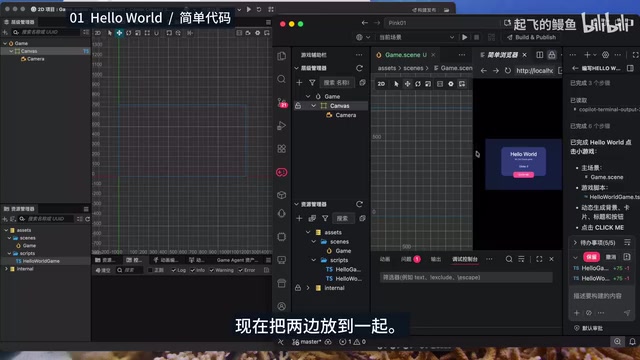The width and height of the screenshot is (640, 360).
Task: Click the send arrow in chat input
Action: [x=627, y=313]
